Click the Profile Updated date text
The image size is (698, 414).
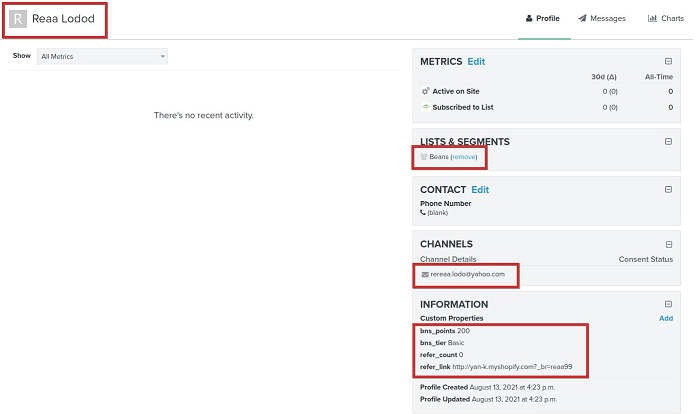(514, 399)
